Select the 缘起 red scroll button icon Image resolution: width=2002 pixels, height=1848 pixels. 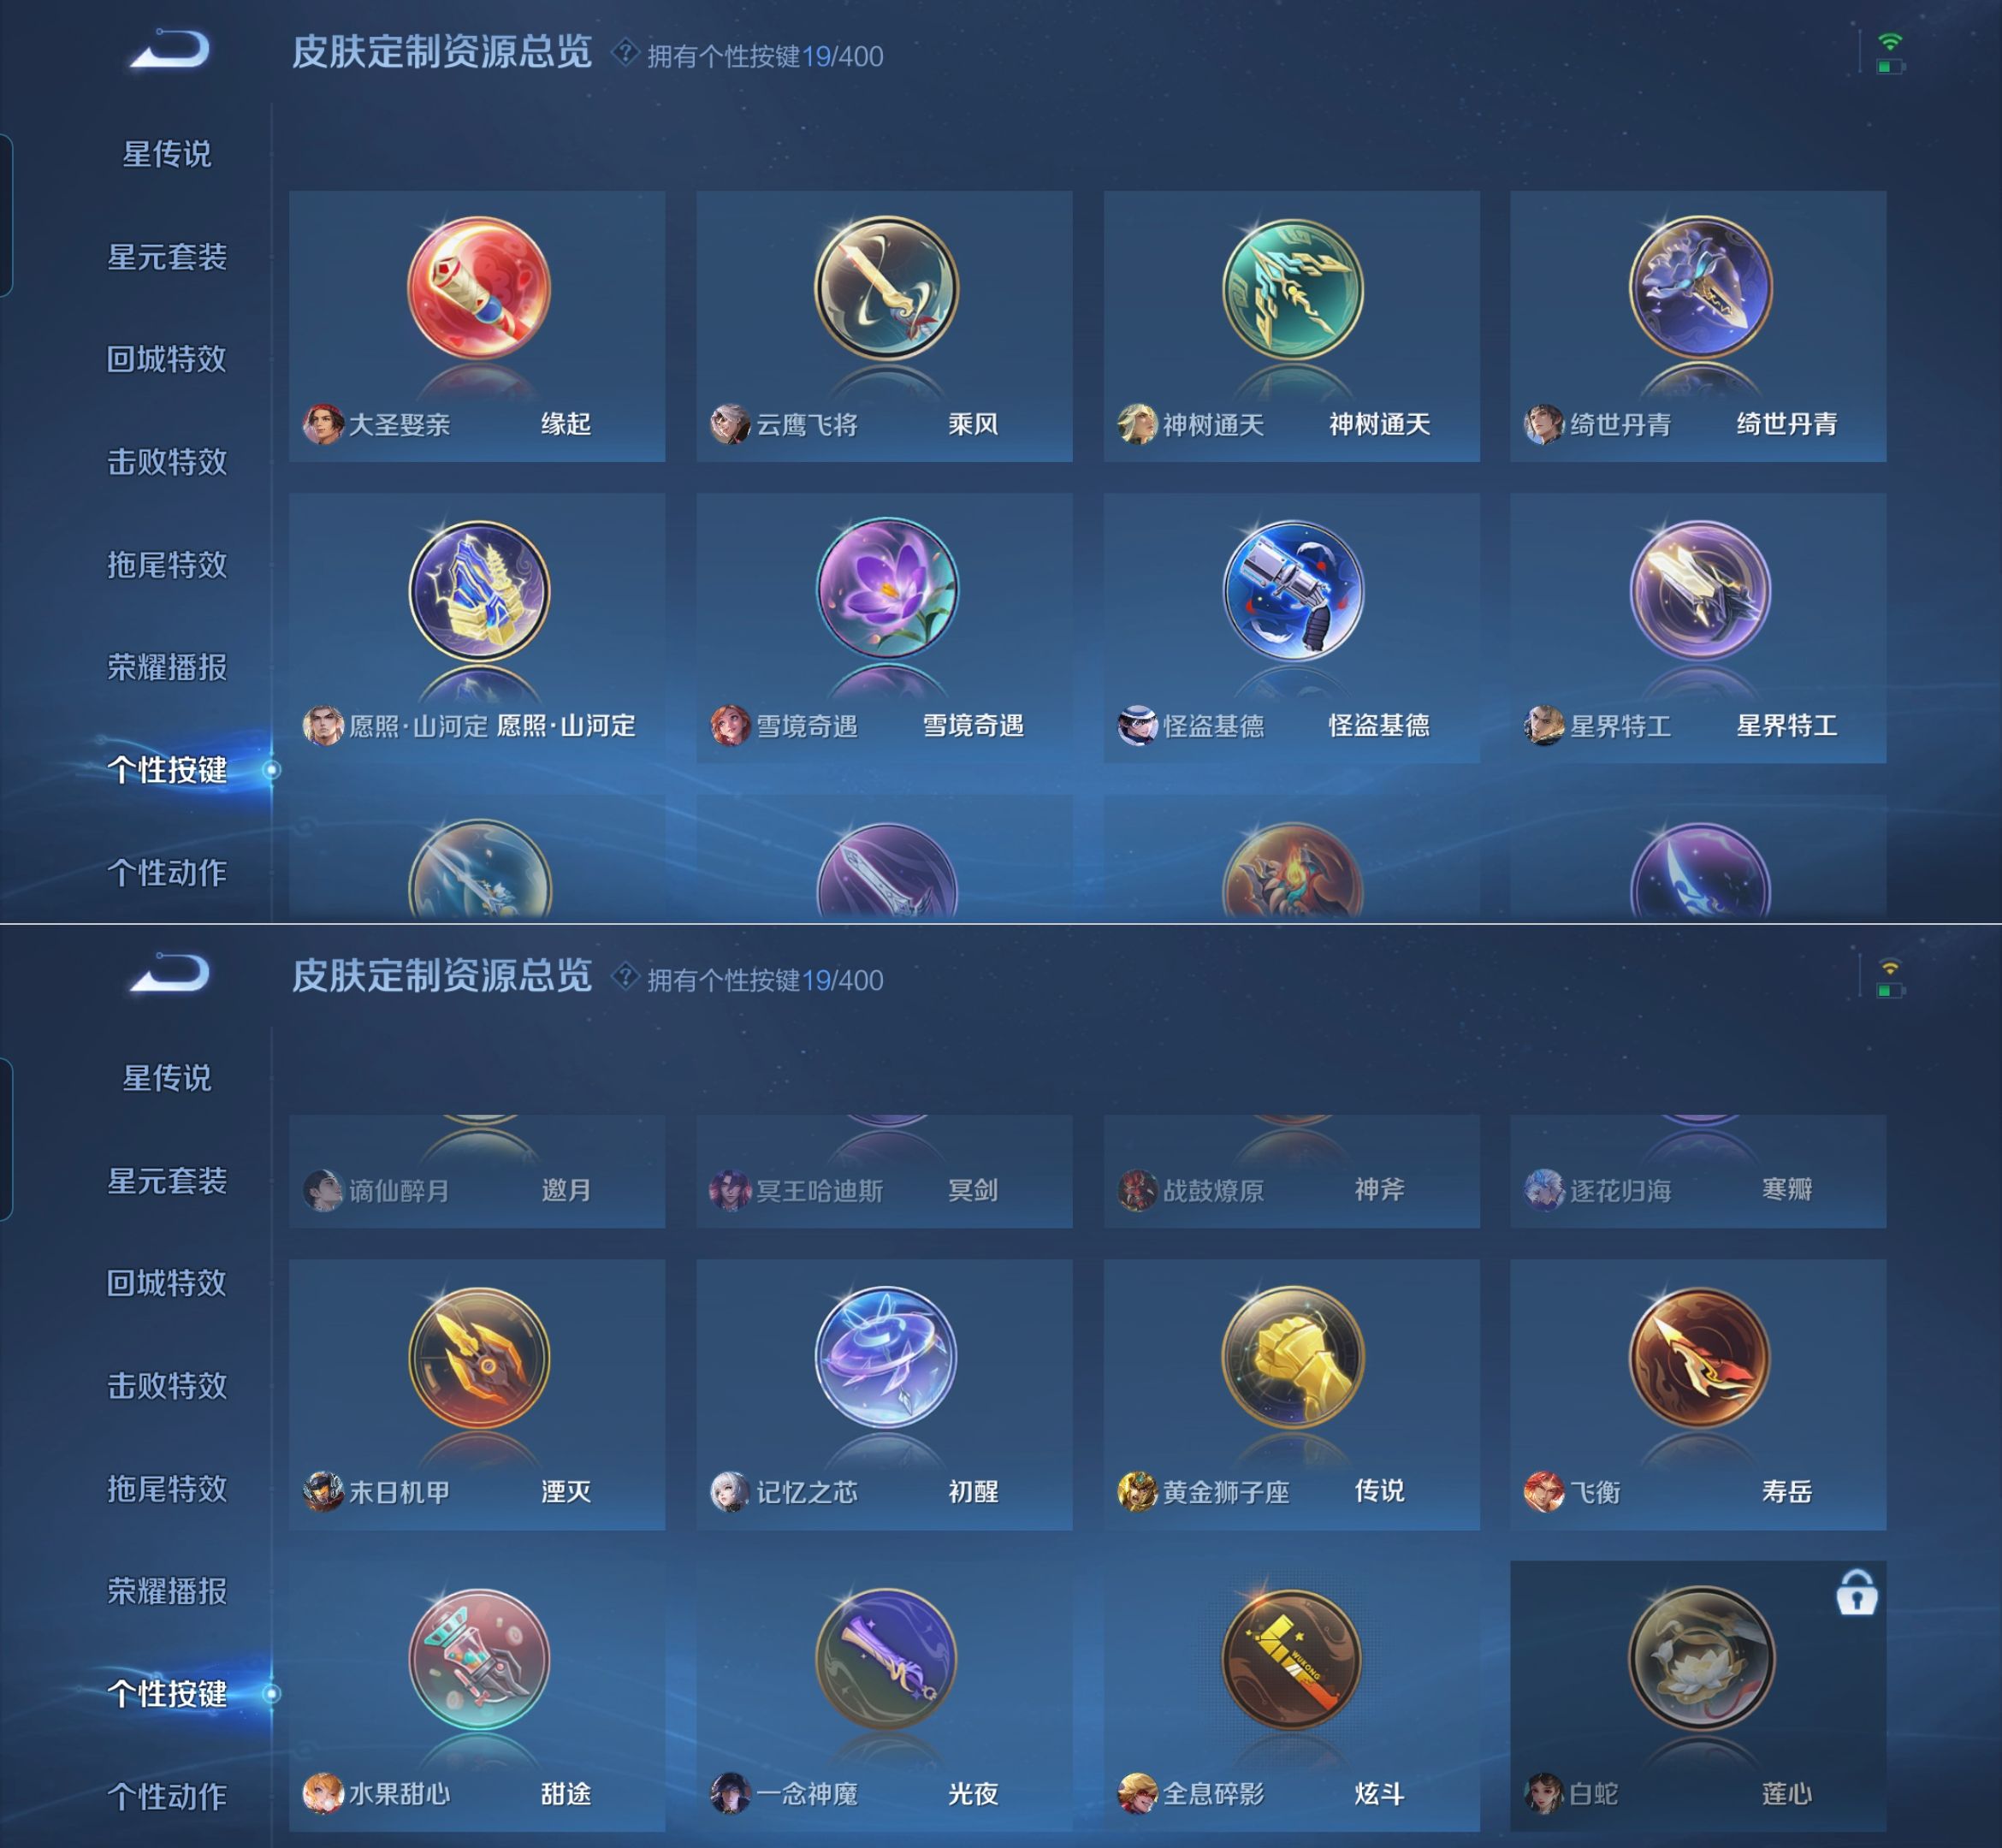coord(478,288)
